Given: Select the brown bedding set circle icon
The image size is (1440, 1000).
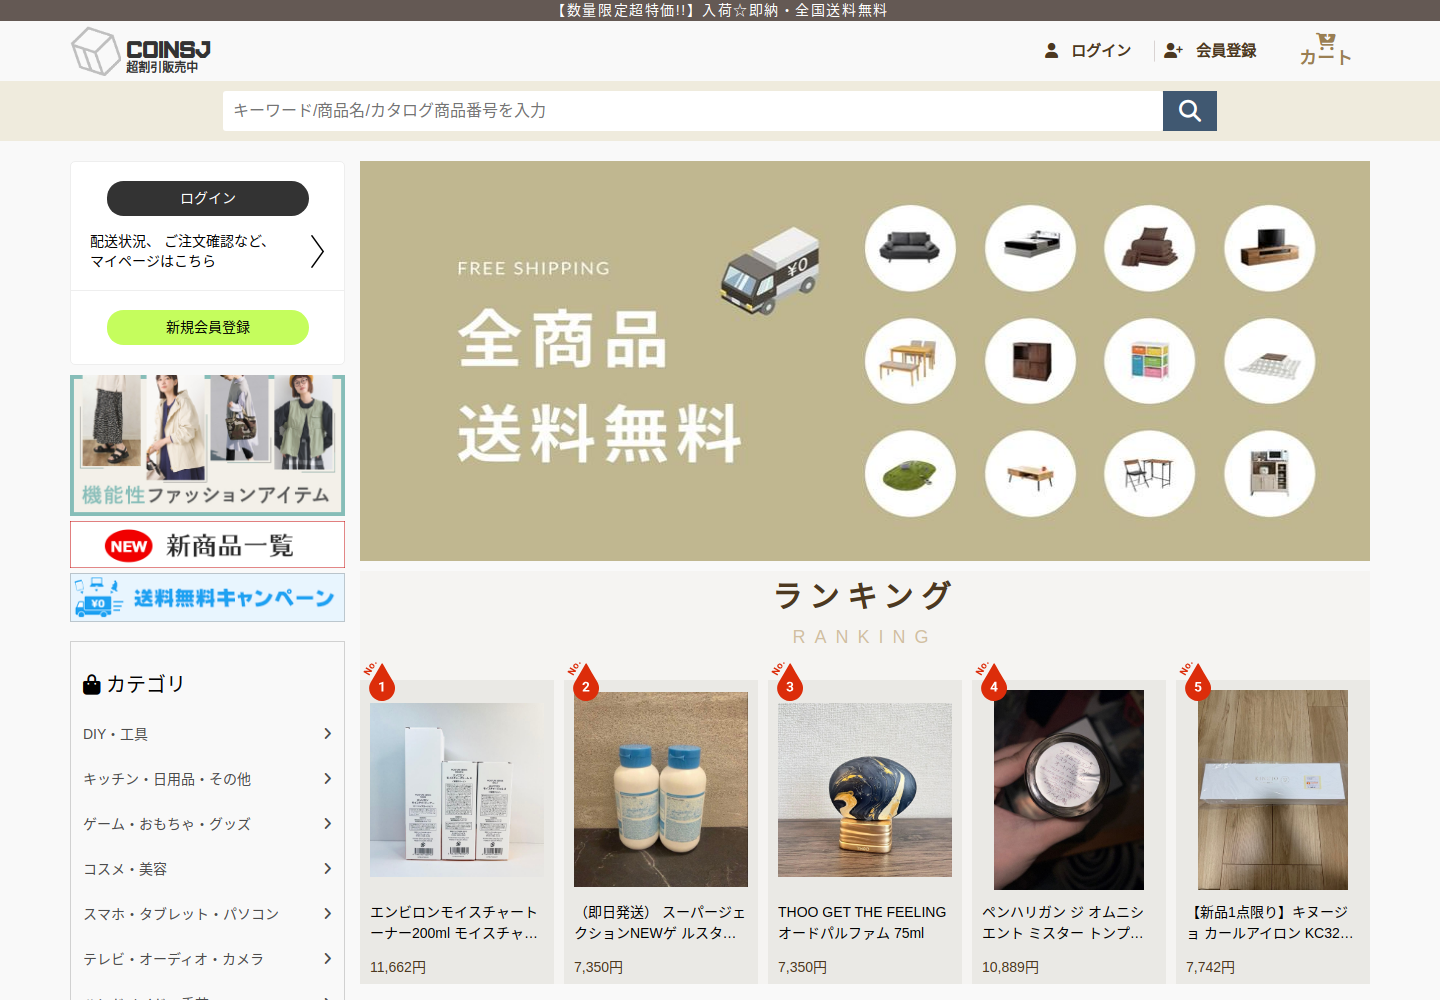Looking at the screenshot, I should point(1150,248).
